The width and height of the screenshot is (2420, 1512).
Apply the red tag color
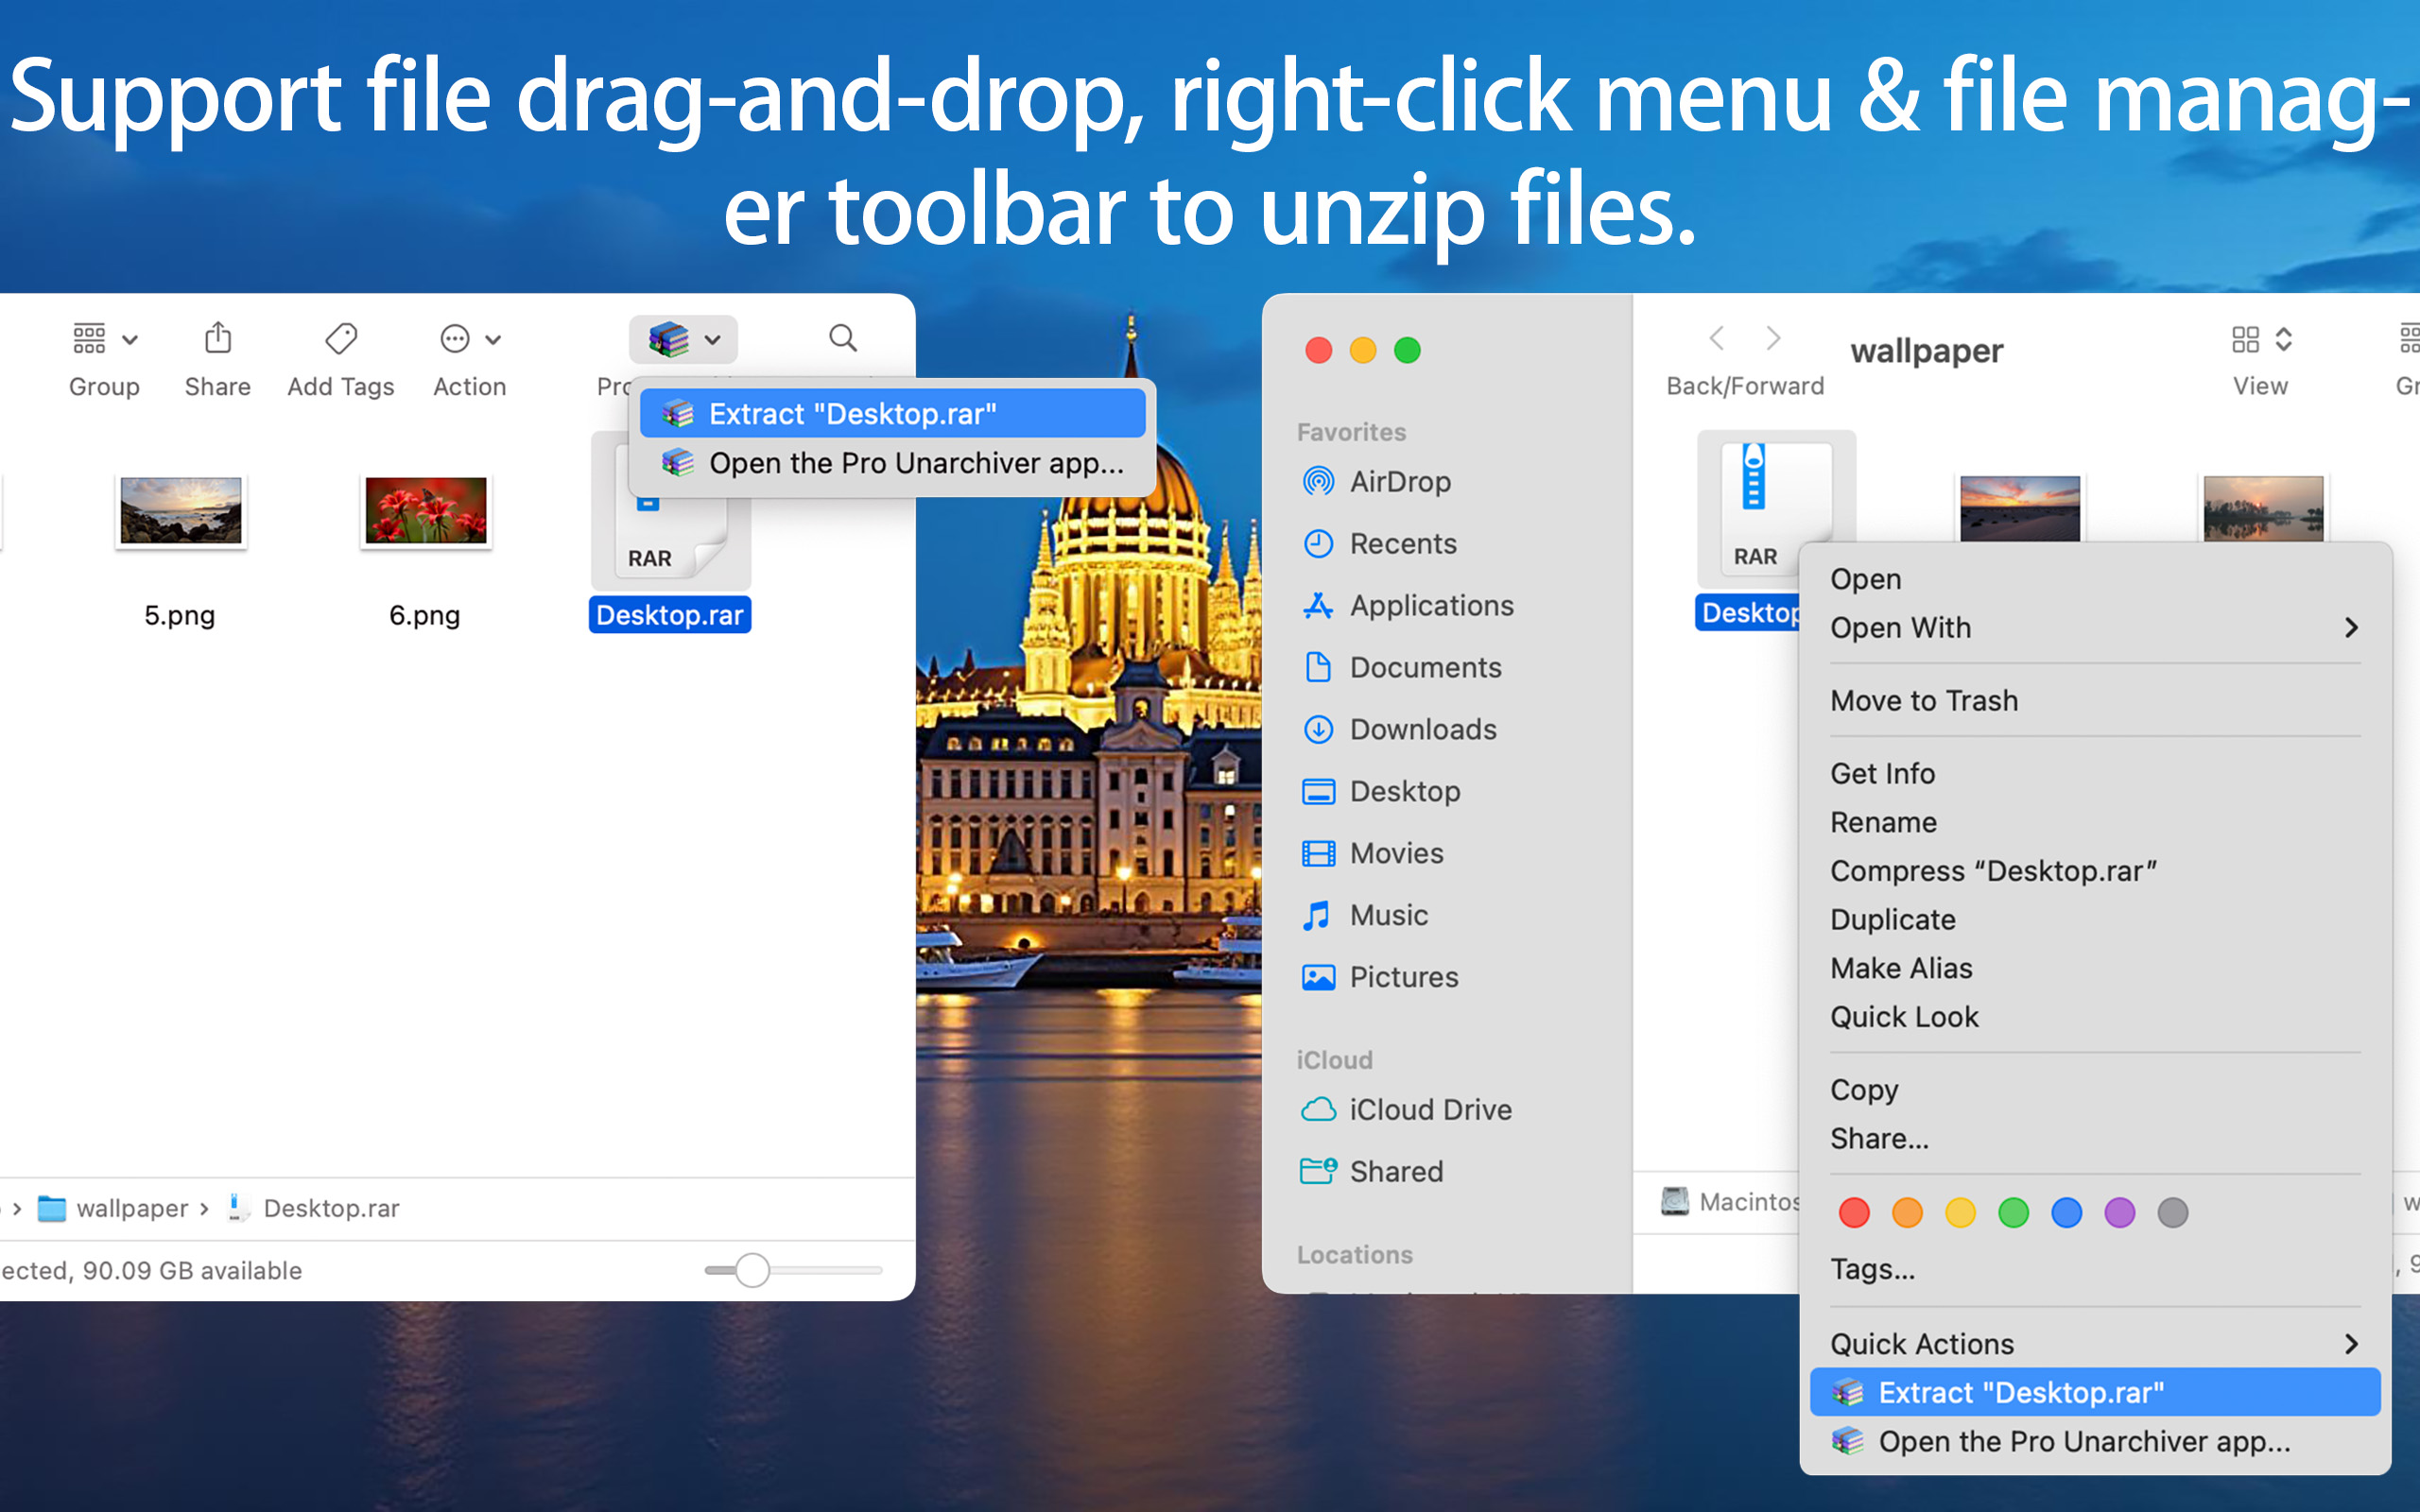point(1854,1213)
